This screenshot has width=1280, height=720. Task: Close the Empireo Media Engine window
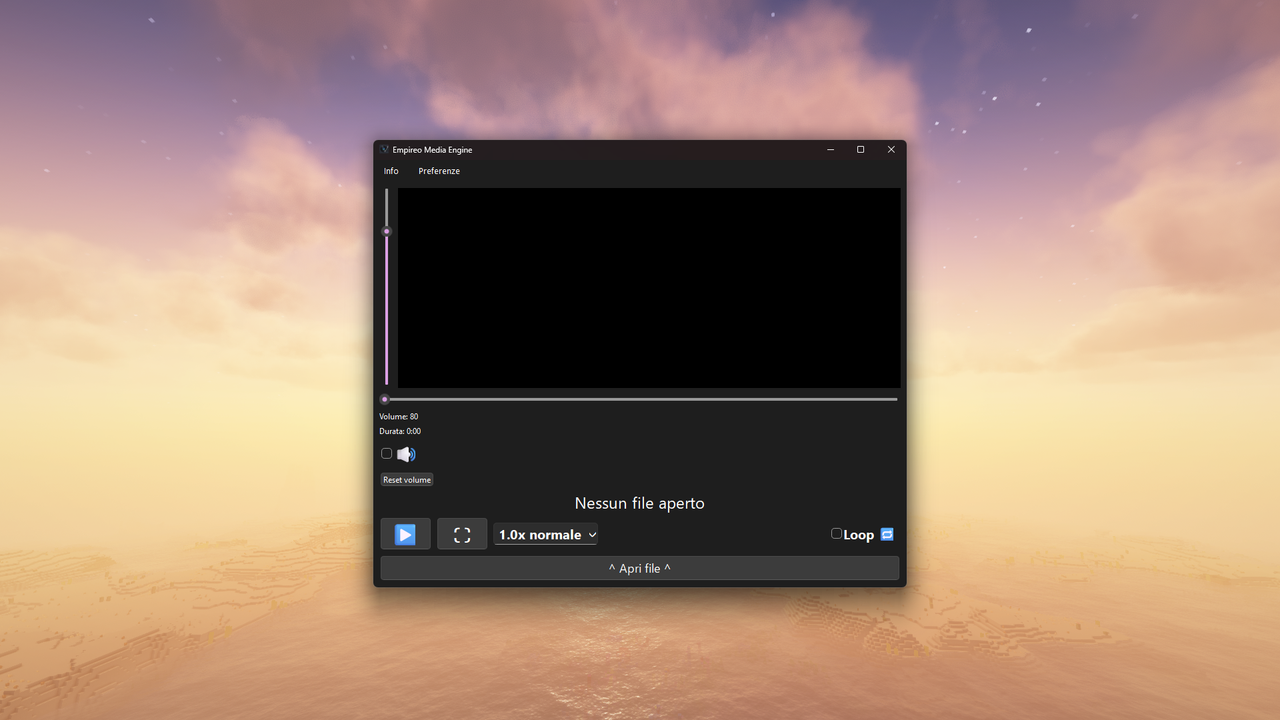click(891, 150)
